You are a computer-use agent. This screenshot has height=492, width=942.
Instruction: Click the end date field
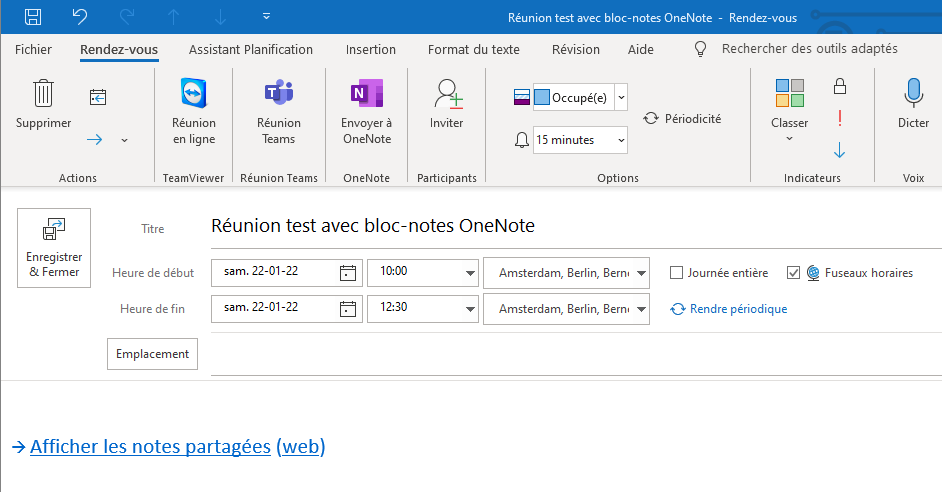pyautogui.click(x=275, y=308)
